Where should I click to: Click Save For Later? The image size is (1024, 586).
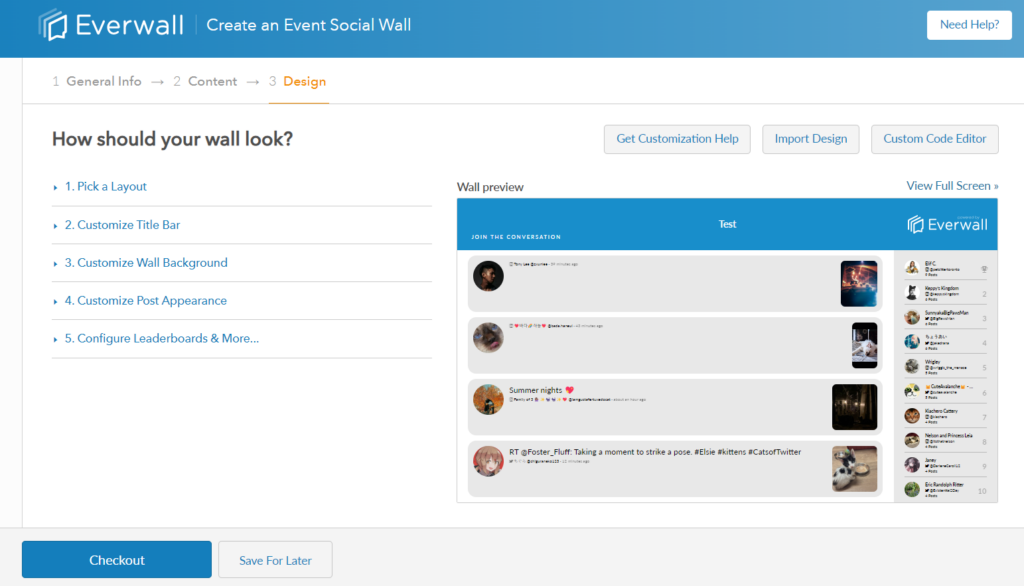click(275, 559)
